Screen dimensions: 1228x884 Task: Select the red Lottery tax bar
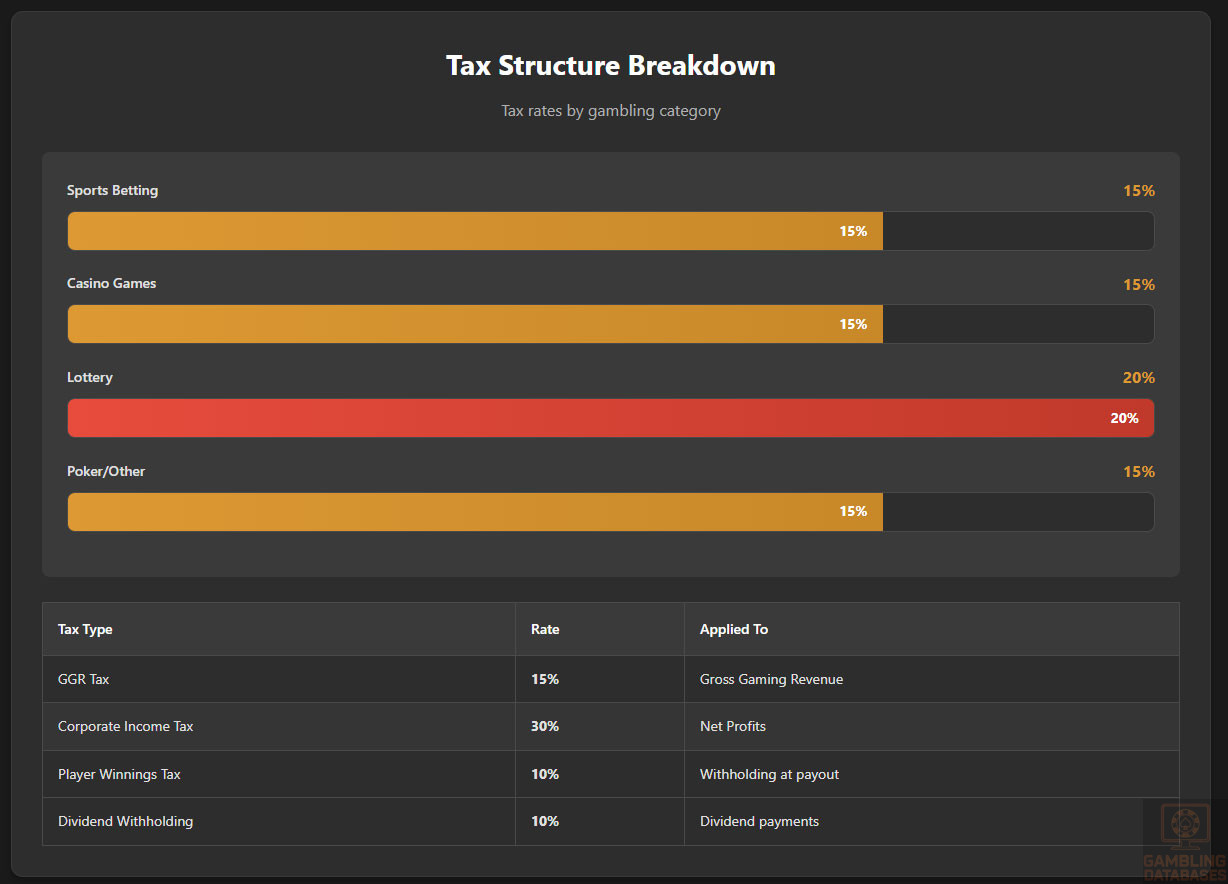click(x=610, y=418)
